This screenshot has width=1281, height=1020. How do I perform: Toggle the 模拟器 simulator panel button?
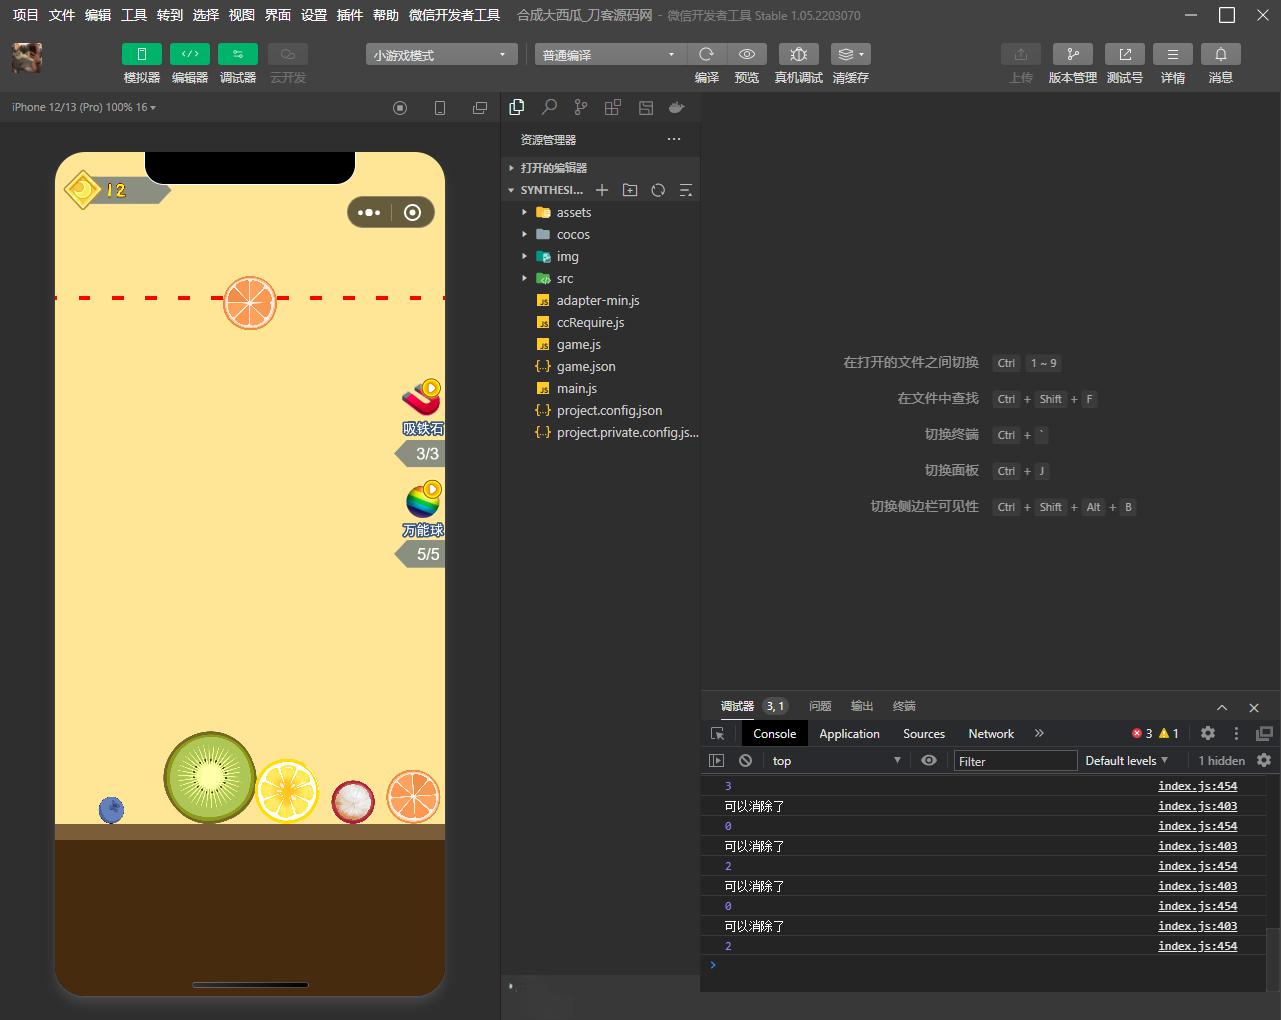pyautogui.click(x=142, y=54)
